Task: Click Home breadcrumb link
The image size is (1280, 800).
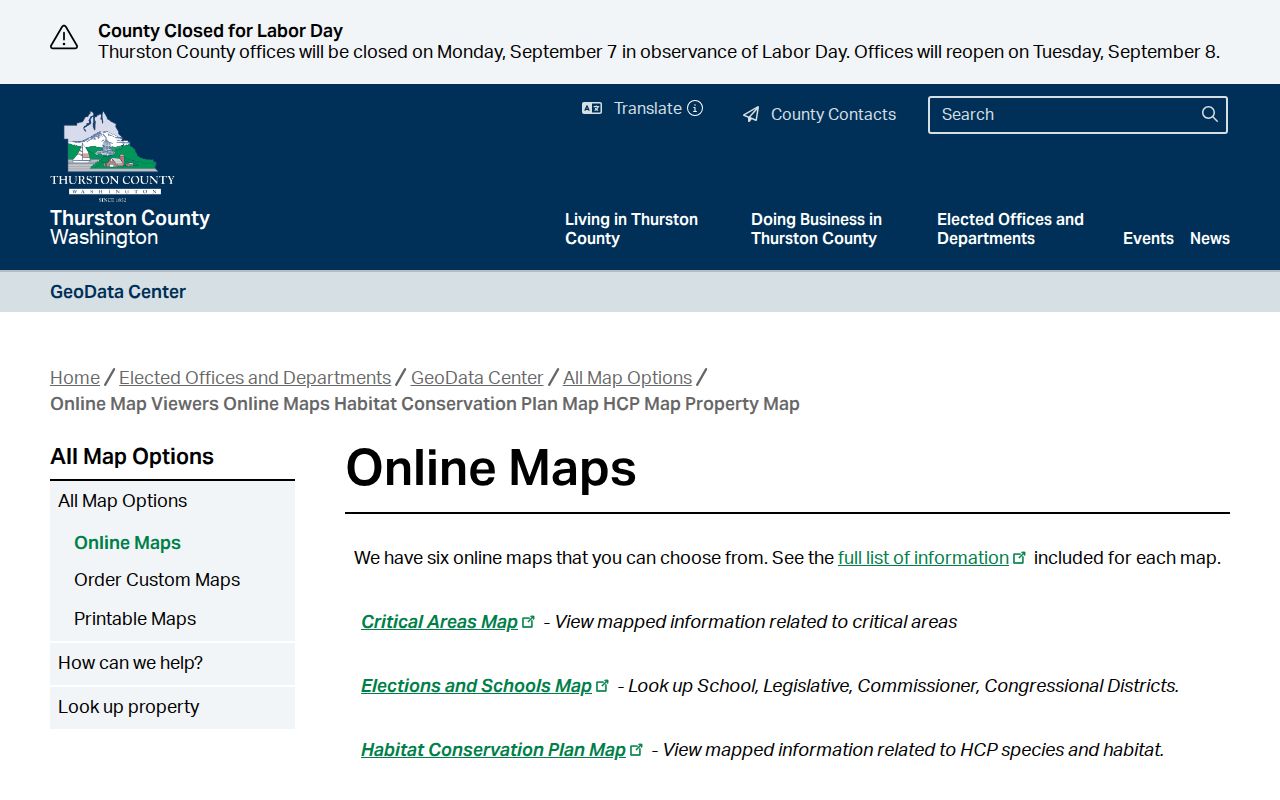Action: point(75,378)
